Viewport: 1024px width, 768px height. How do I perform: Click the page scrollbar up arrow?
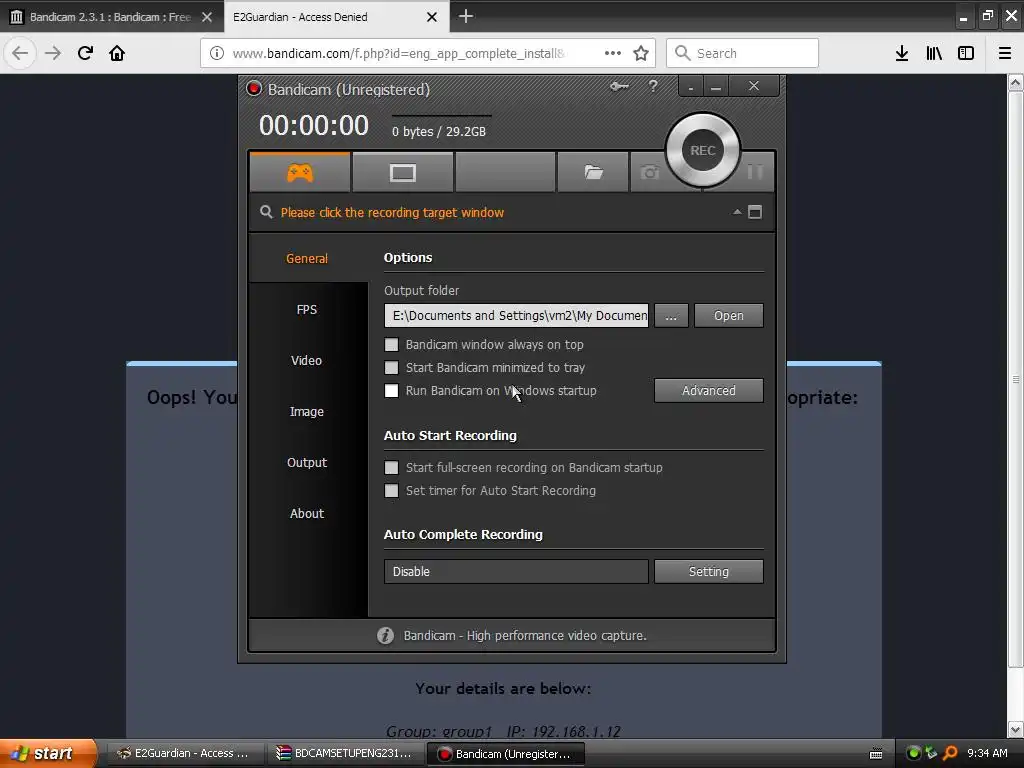[1016, 82]
